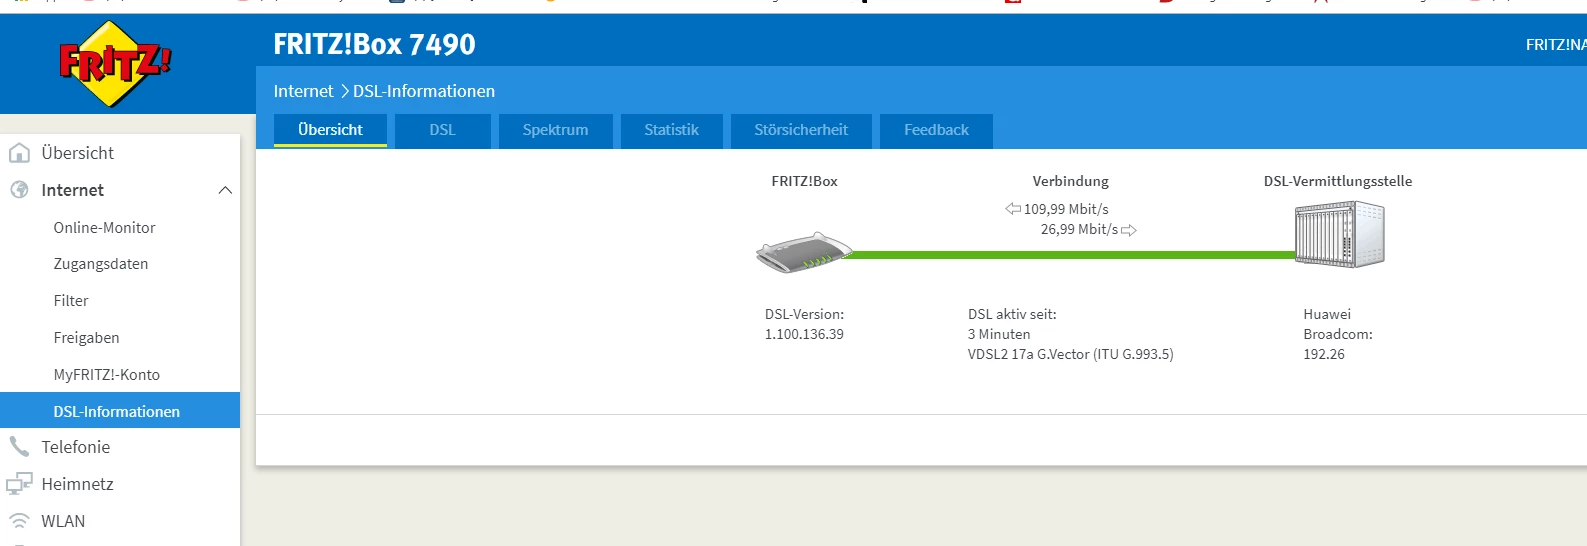Click the Heimnetz network icon

[19, 484]
